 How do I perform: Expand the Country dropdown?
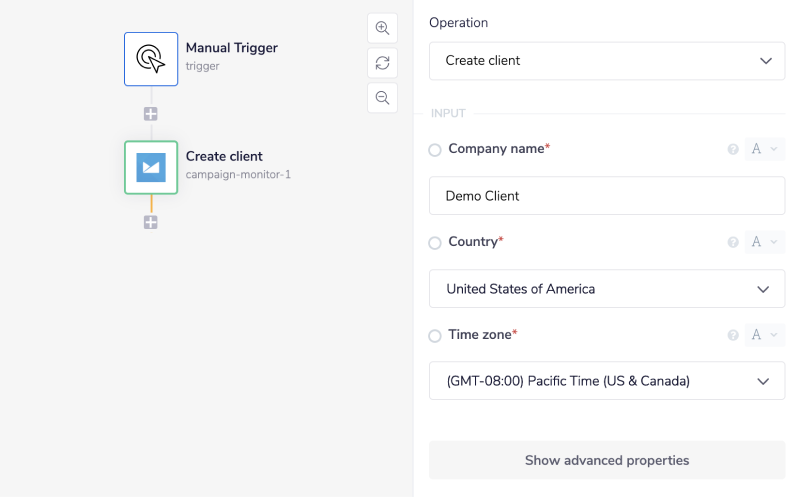[607, 289]
